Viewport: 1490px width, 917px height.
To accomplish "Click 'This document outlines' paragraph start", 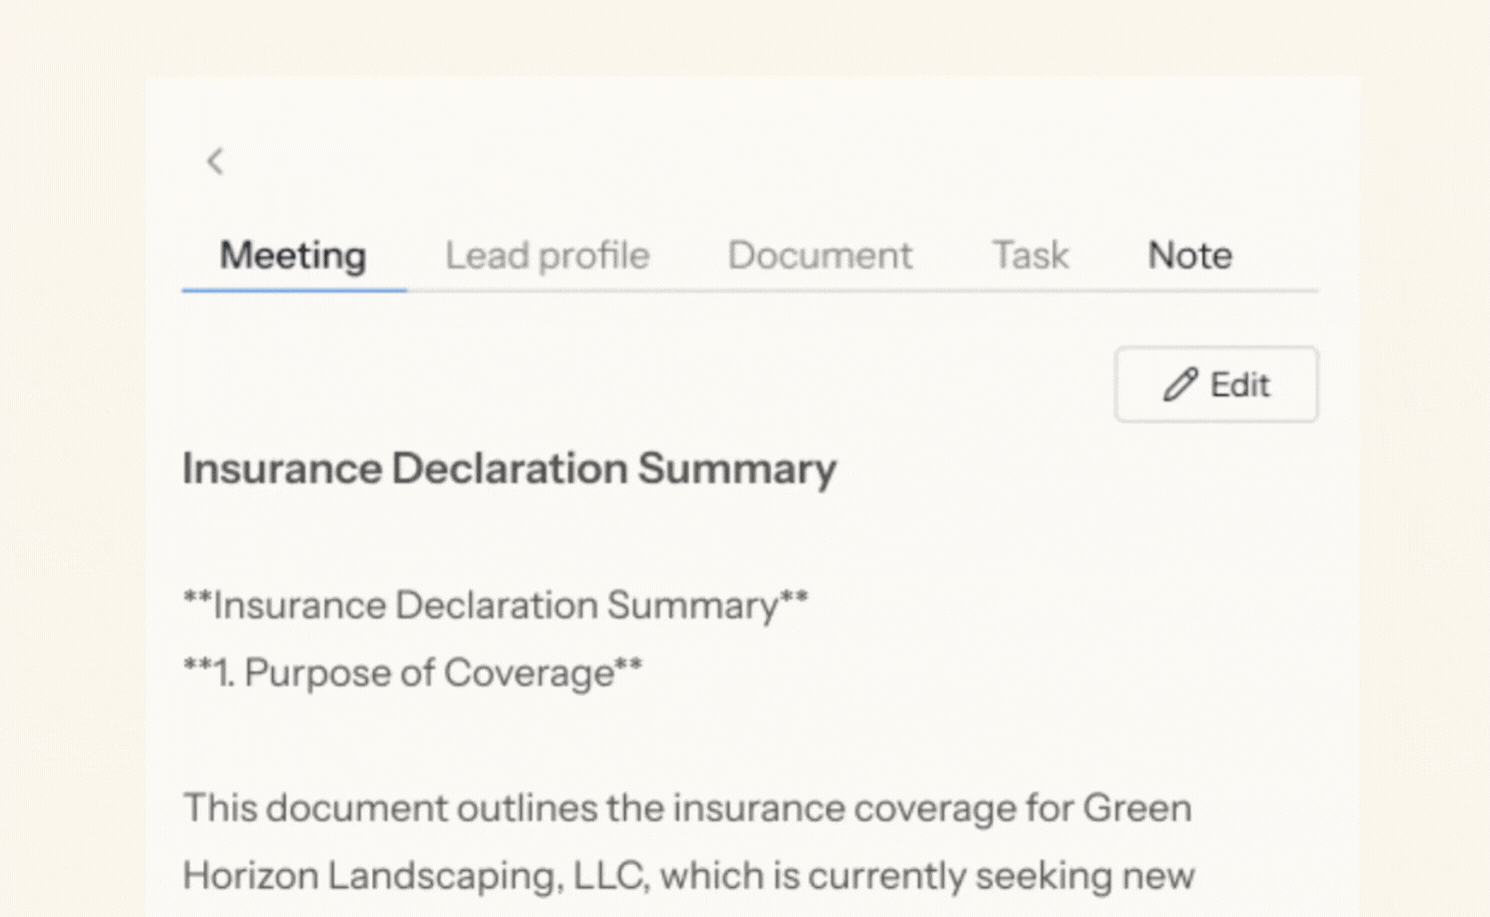I will coord(315,808).
